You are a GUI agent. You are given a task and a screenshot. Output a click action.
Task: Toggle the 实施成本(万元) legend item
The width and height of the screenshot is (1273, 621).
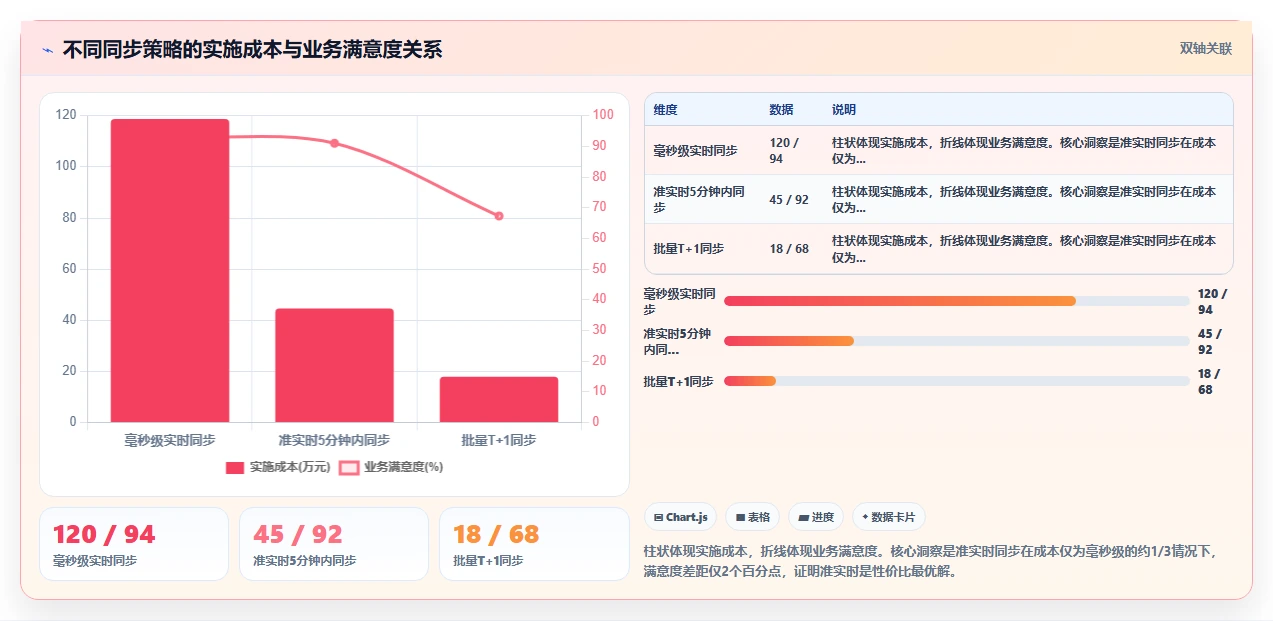point(278,467)
